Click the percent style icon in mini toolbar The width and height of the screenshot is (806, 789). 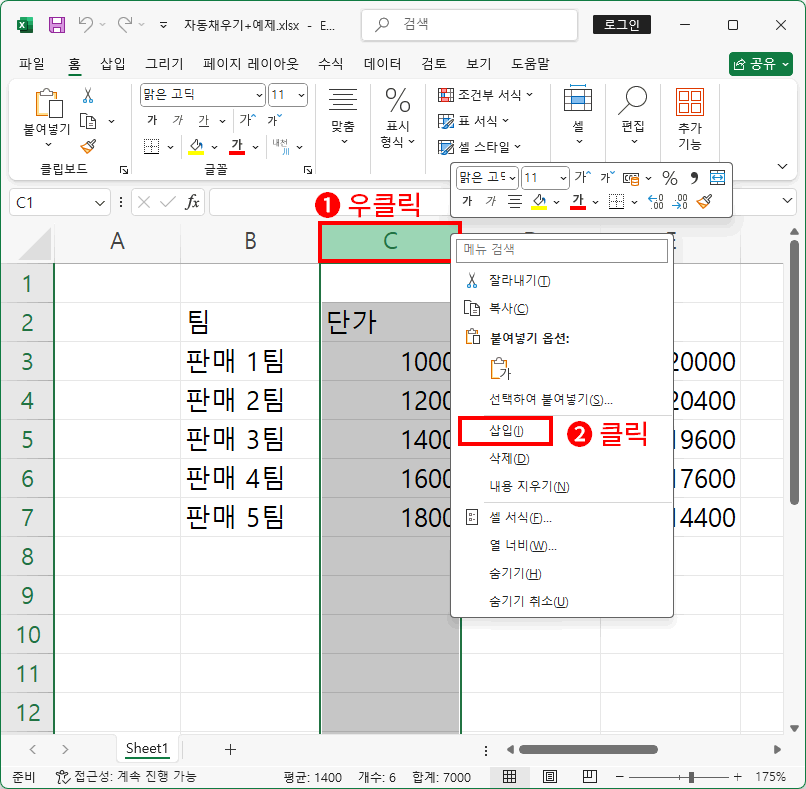(669, 178)
